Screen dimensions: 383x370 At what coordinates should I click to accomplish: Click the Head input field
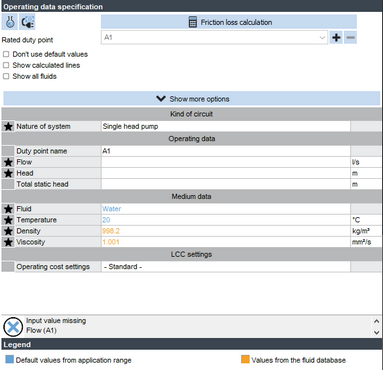(x=226, y=173)
